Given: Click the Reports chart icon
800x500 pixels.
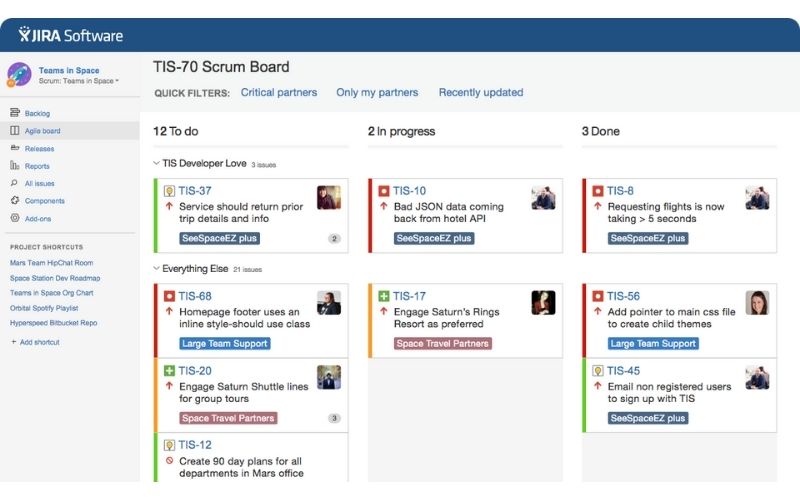Looking at the screenshot, I should click(x=15, y=166).
